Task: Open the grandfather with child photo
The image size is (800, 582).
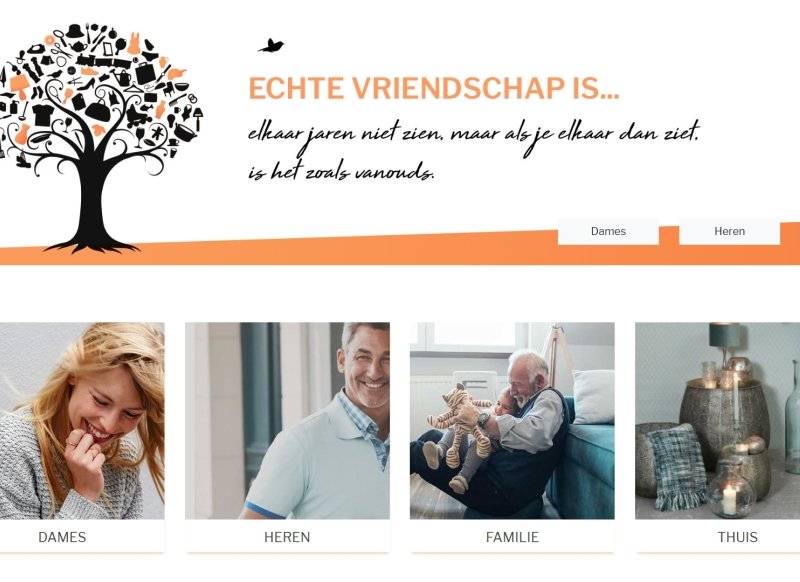Action: (512, 421)
